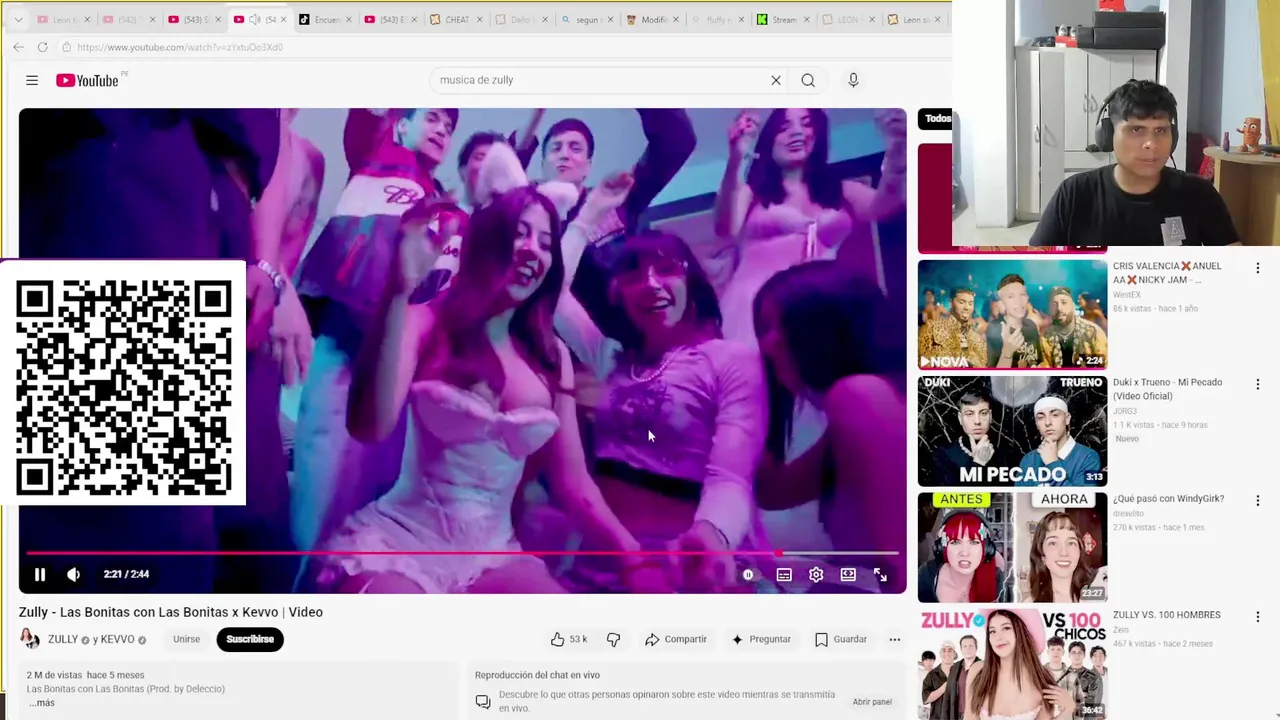Mute the tab via its speaker icon
Viewport: 1280px width, 720px height.
255,19
